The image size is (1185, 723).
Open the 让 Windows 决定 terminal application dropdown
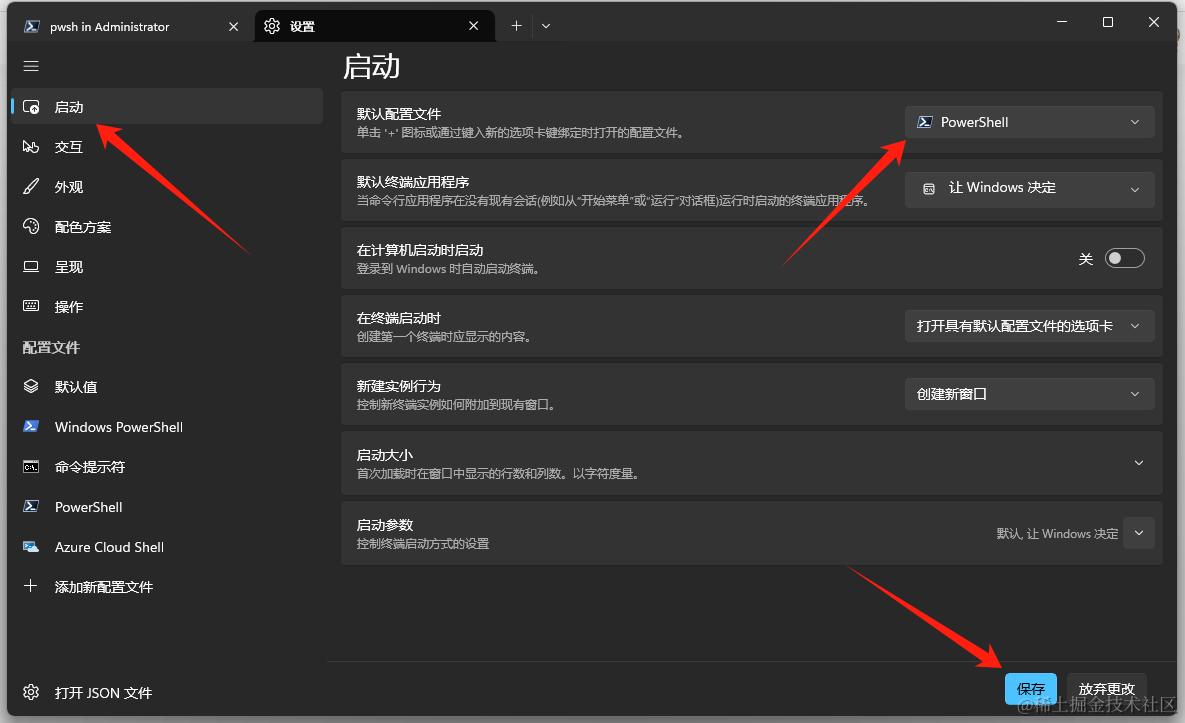pos(1029,189)
